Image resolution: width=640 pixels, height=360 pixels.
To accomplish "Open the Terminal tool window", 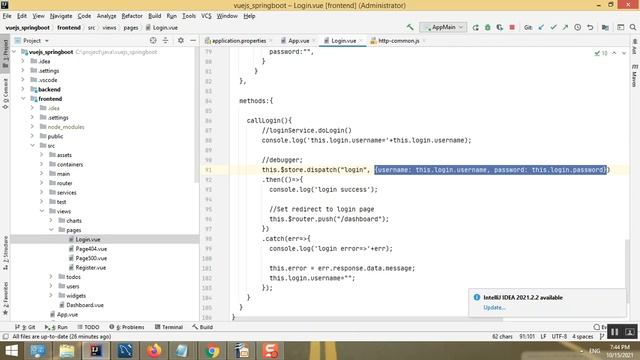I will point(169,327).
